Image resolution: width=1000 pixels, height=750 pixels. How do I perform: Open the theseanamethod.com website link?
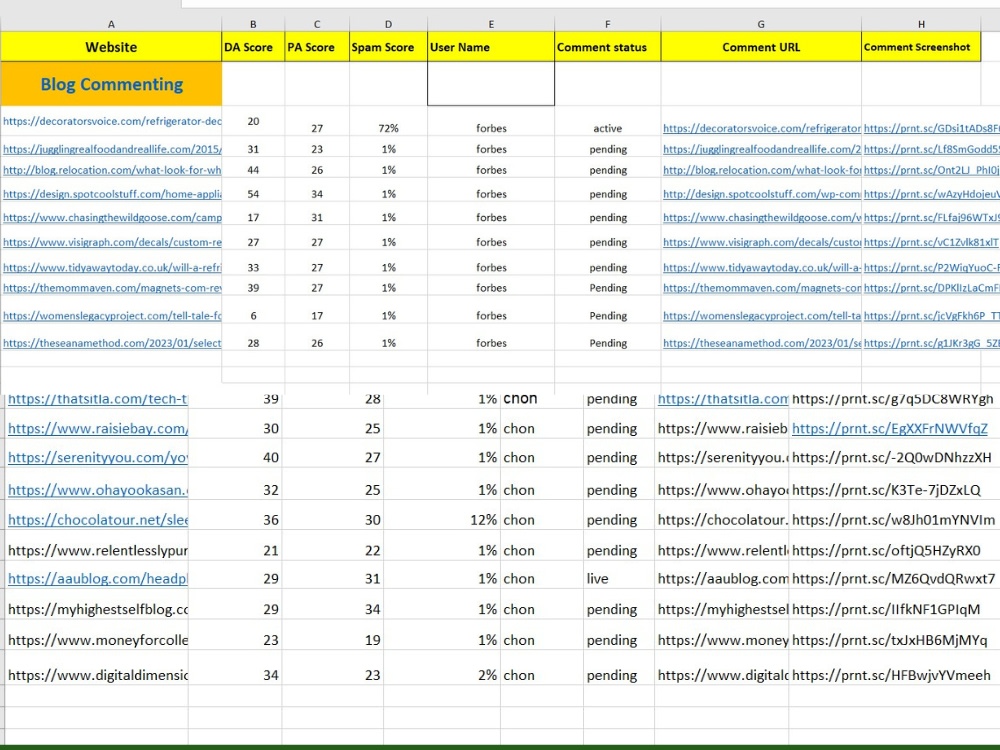pos(112,343)
